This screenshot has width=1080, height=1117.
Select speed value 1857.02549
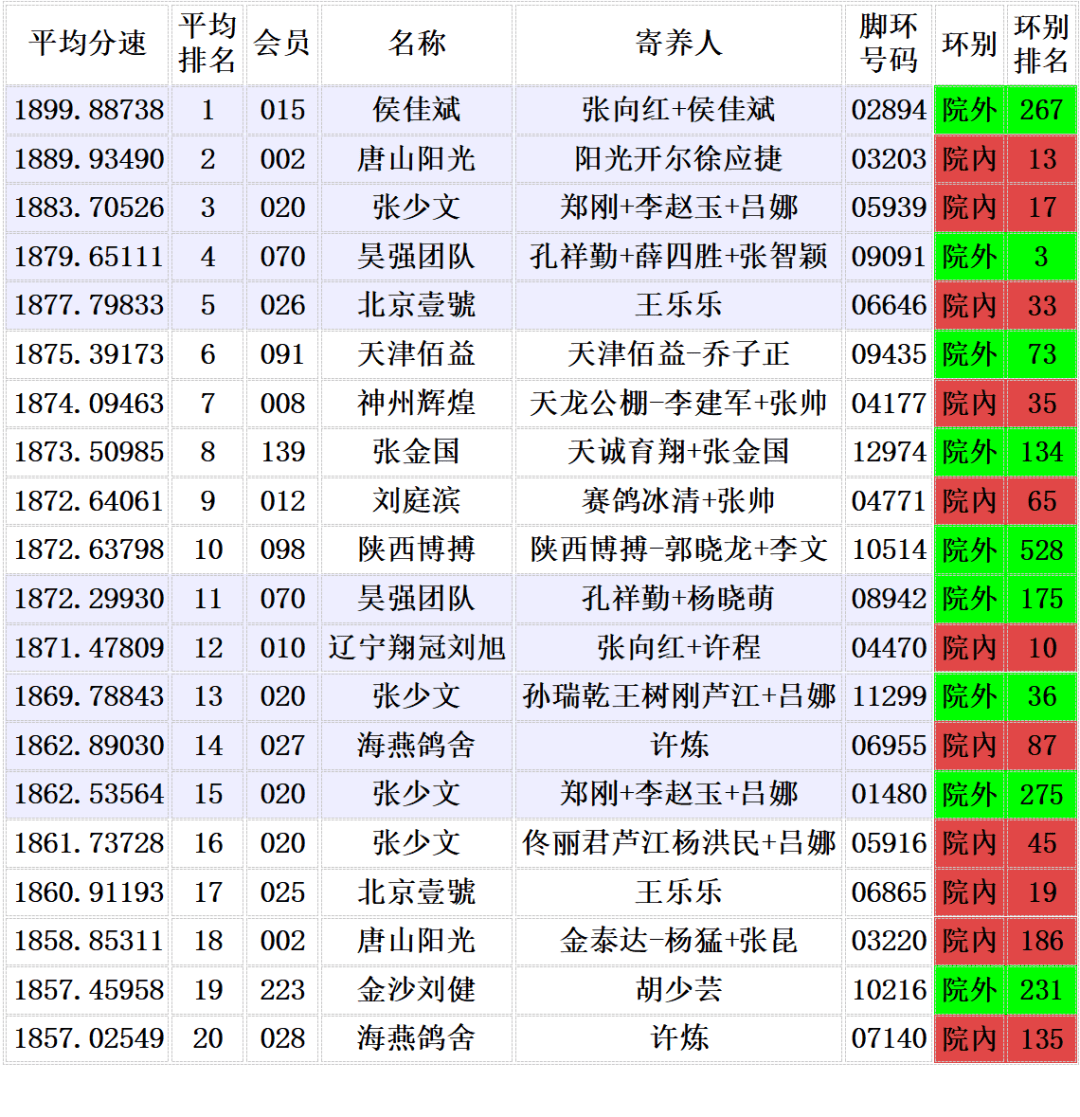88,1039
